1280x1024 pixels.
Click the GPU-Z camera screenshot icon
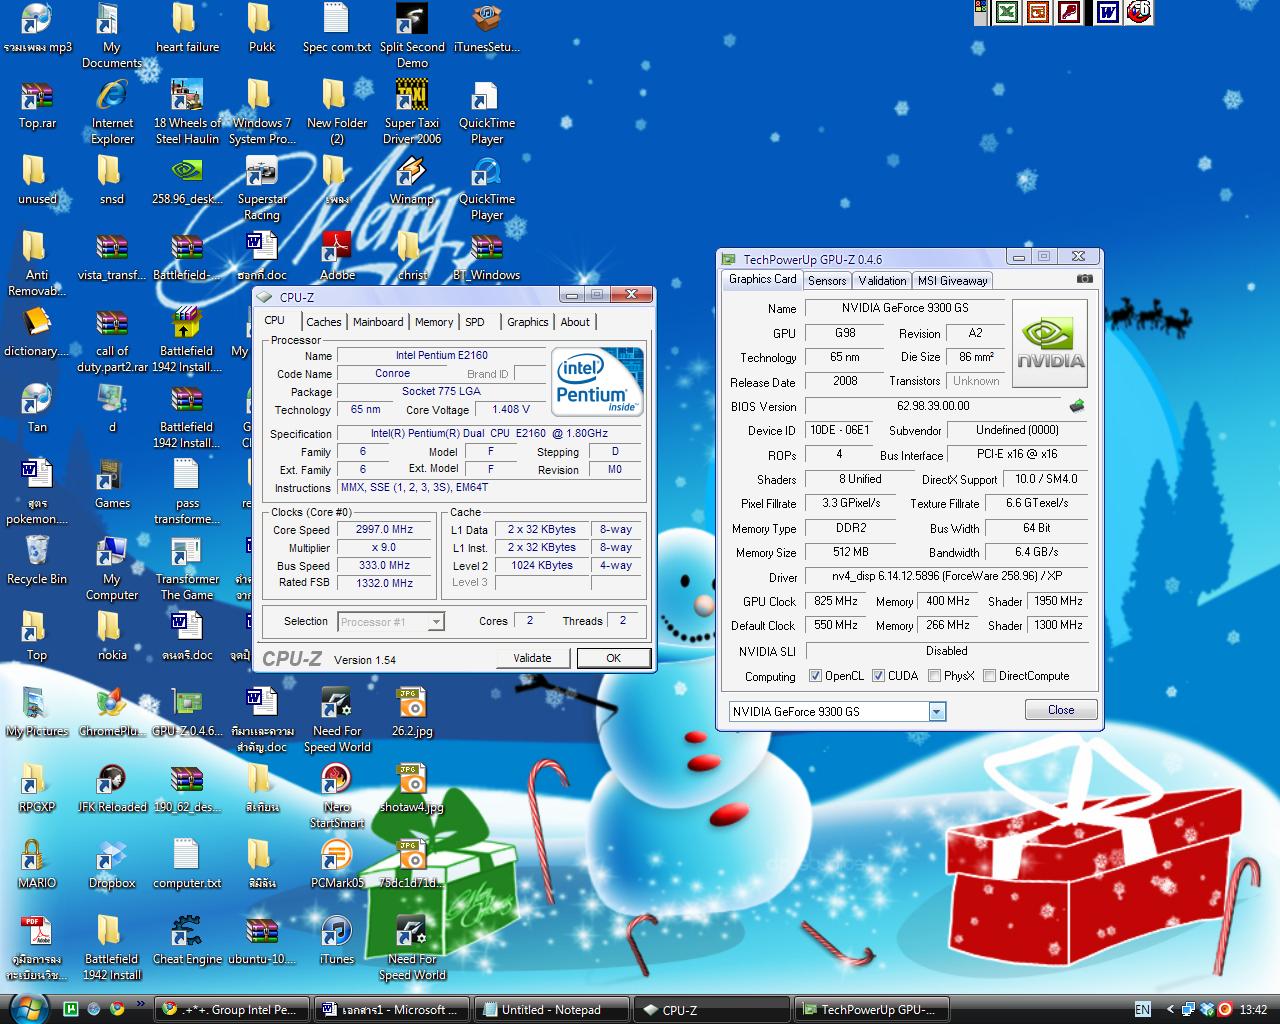(1084, 280)
